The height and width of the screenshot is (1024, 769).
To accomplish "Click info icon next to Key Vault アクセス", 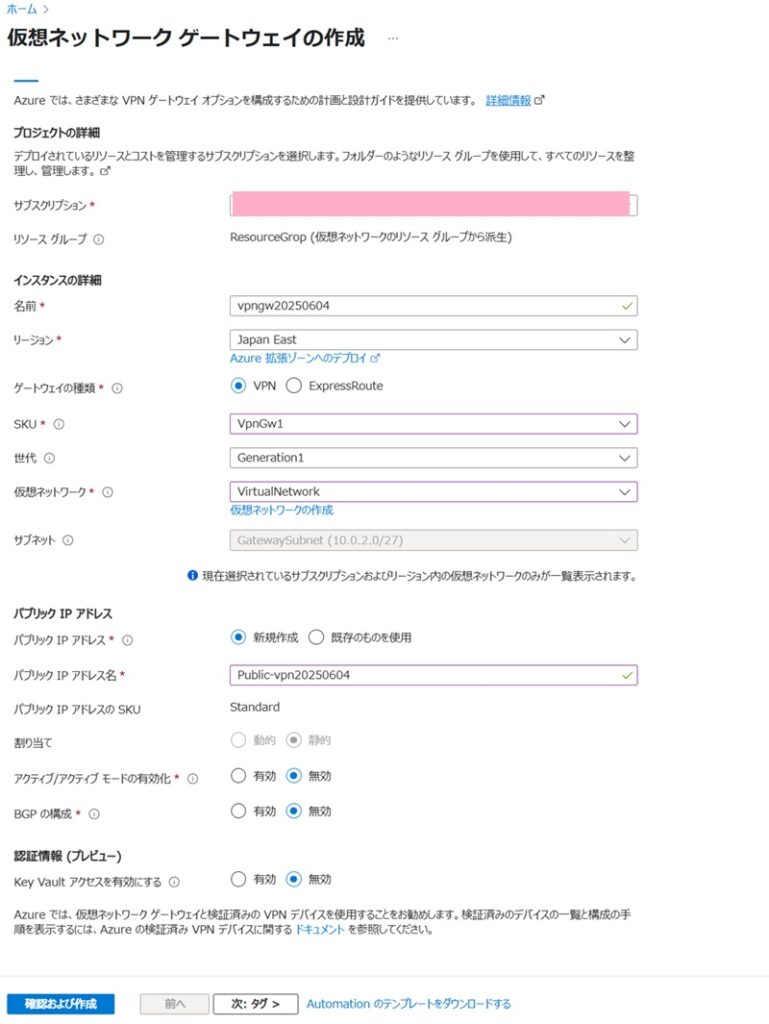I will click(174, 882).
